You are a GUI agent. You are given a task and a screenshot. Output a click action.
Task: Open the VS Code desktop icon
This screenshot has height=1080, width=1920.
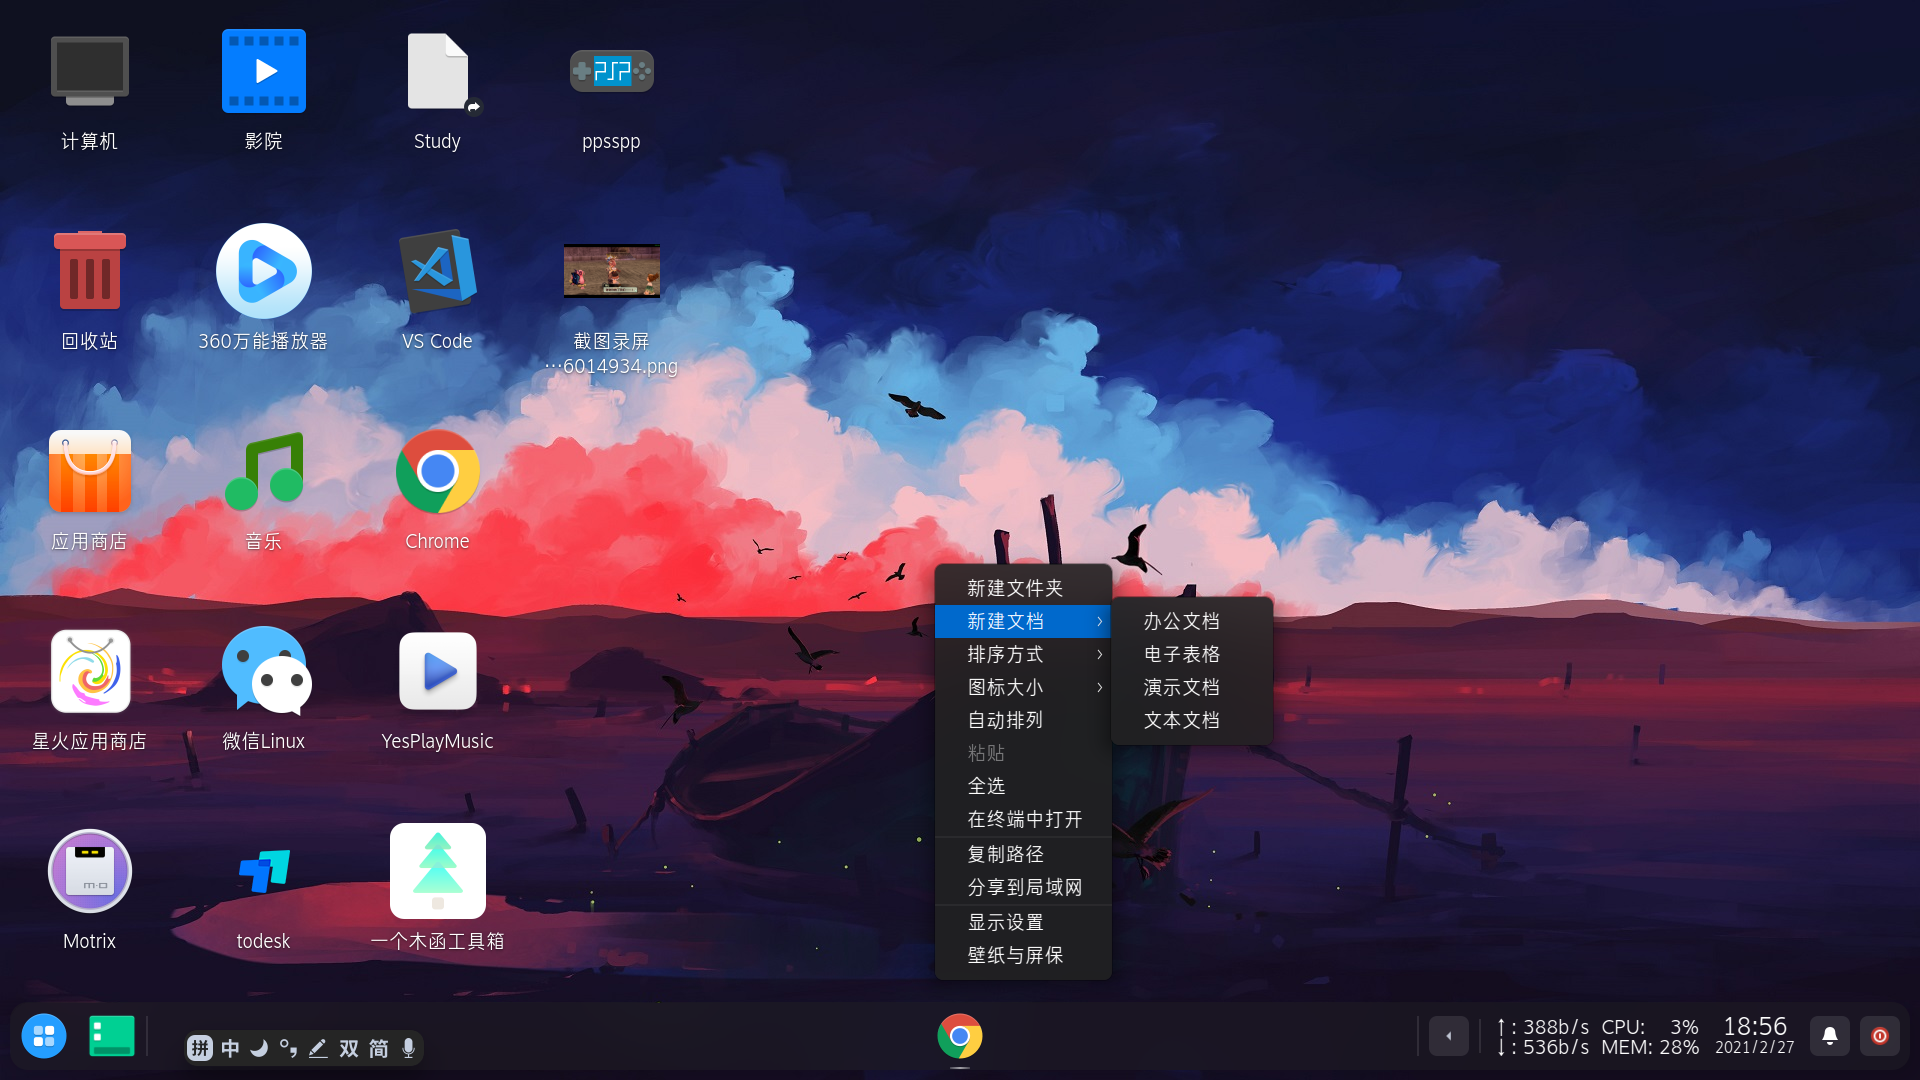point(437,272)
